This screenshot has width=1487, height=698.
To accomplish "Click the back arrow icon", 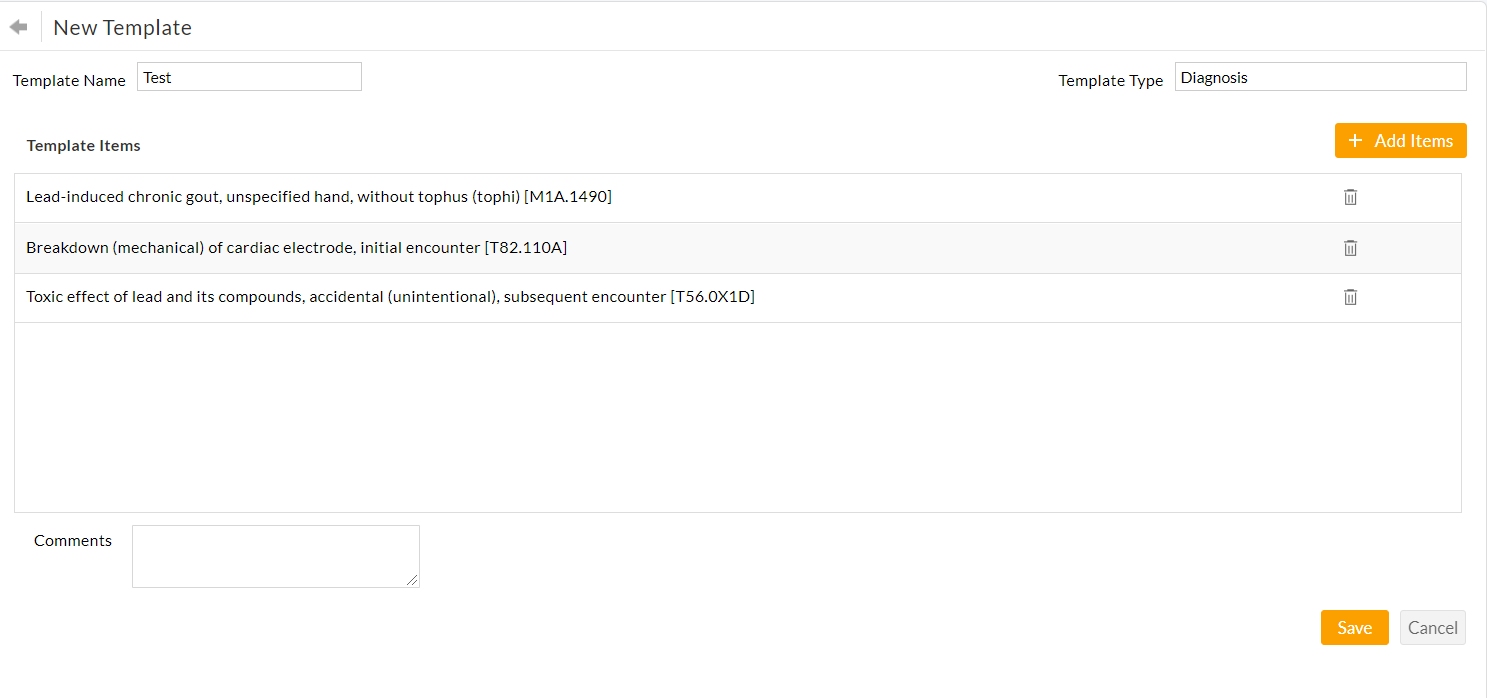I will tap(18, 27).
